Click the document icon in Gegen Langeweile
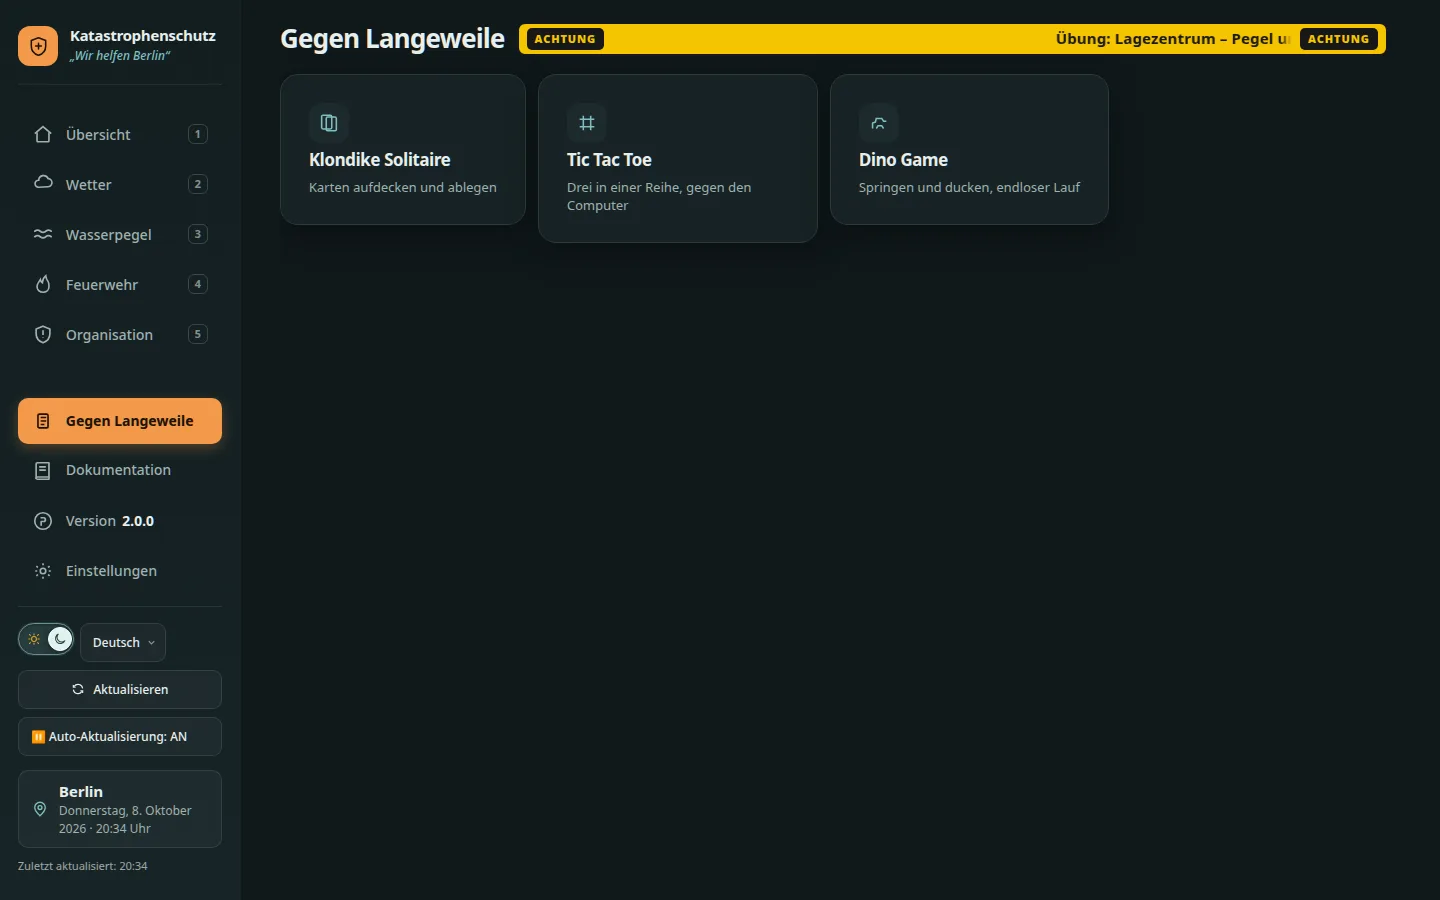Screen dimensions: 1440x900 pos(43,421)
